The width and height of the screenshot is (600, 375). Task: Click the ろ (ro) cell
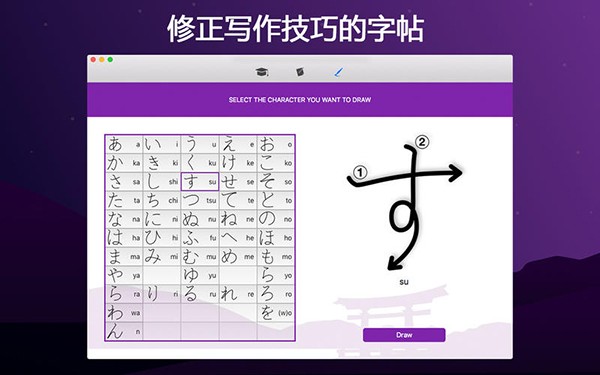click(x=276, y=295)
